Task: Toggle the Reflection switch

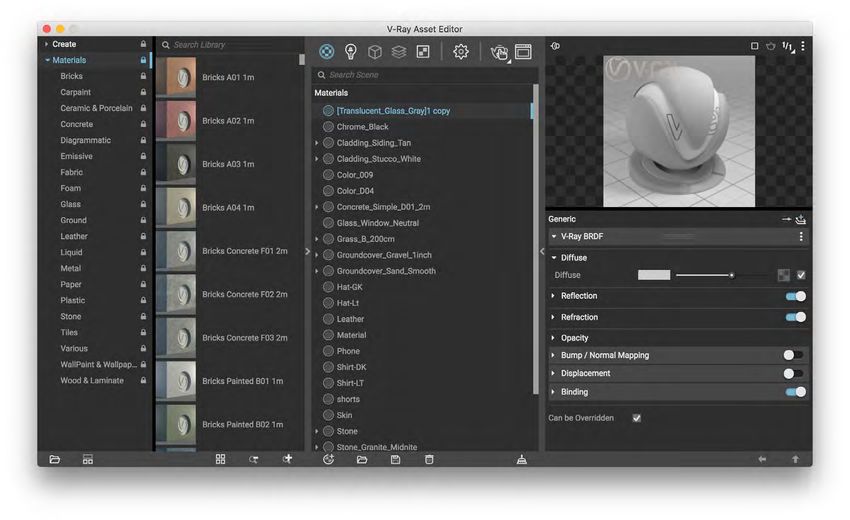Action: pyautogui.click(x=796, y=296)
